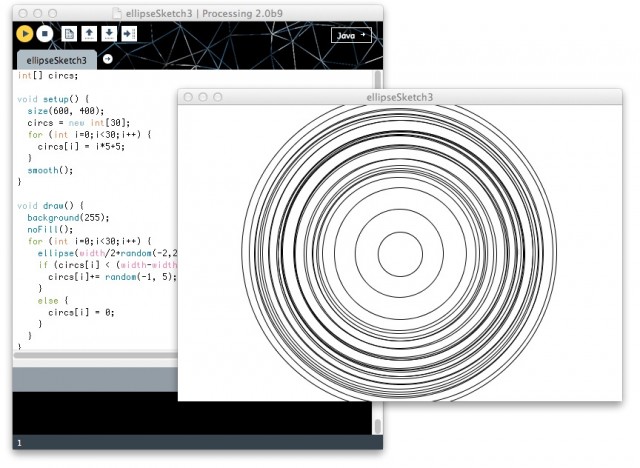Viewport: 640px width, 468px height.
Task: Export the application
Action: point(129,34)
